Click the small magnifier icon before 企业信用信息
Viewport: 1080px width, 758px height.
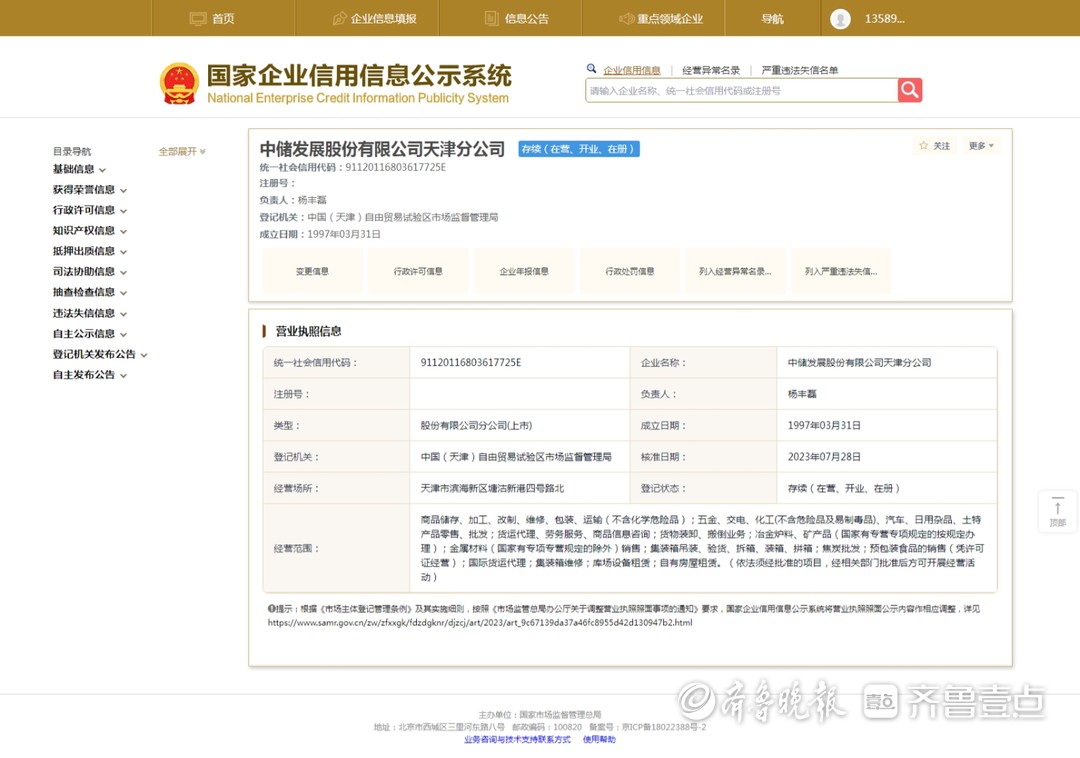pos(591,69)
